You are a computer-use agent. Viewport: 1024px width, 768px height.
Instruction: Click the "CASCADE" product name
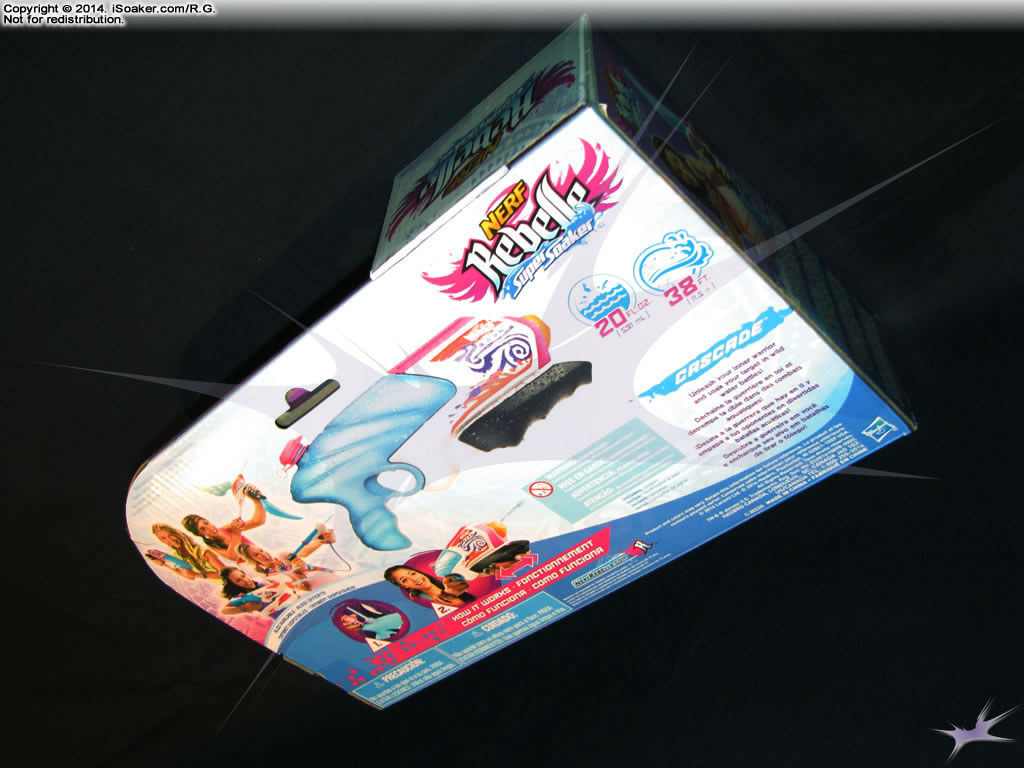pyautogui.click(x=720, y=353)
